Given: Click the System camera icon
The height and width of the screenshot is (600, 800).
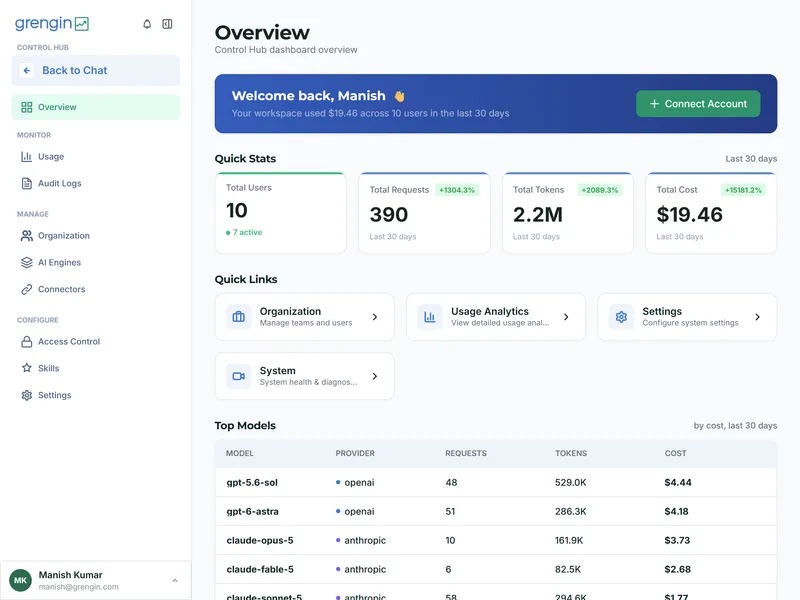Looking at the screenshot, I should point(238,376).
